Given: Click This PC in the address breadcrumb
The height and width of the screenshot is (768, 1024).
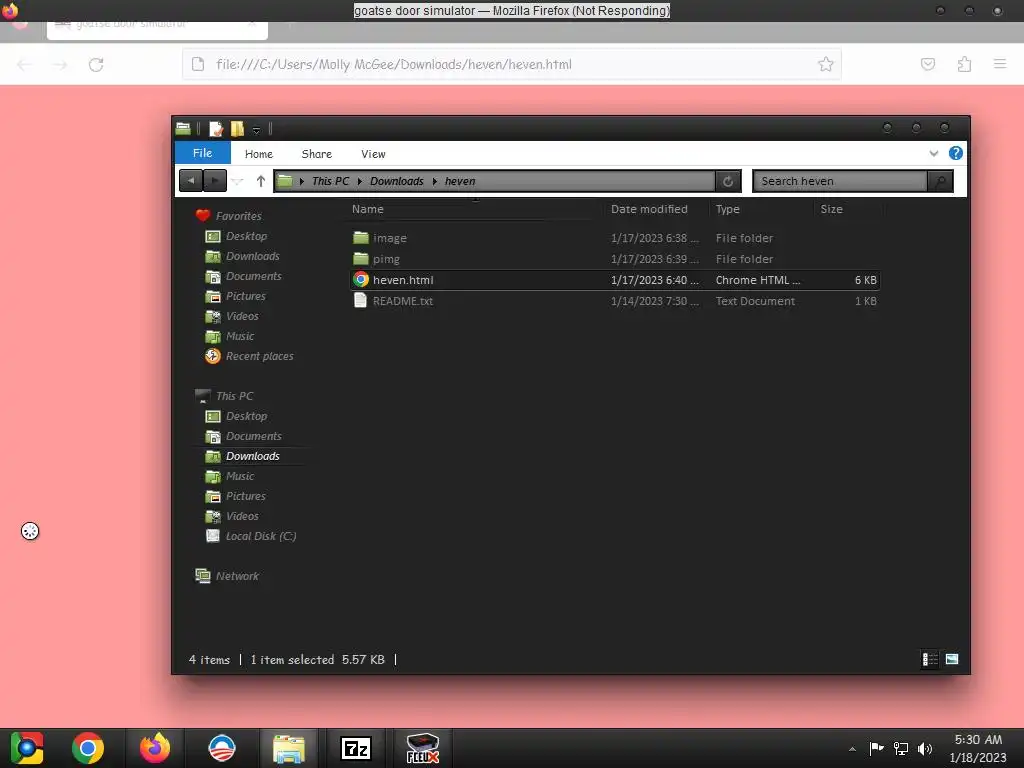Looking at the screenshot, I should (x=330, y=181).
